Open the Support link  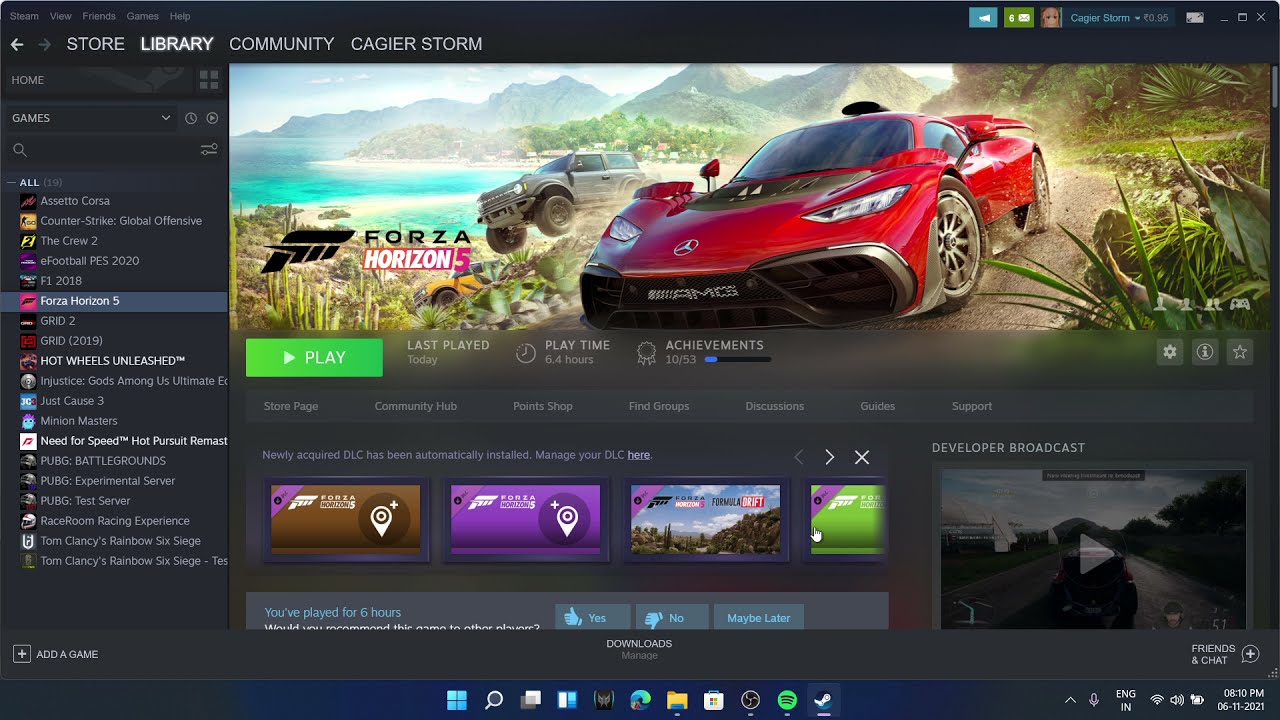pyautogui.click(x=972, y=406)
